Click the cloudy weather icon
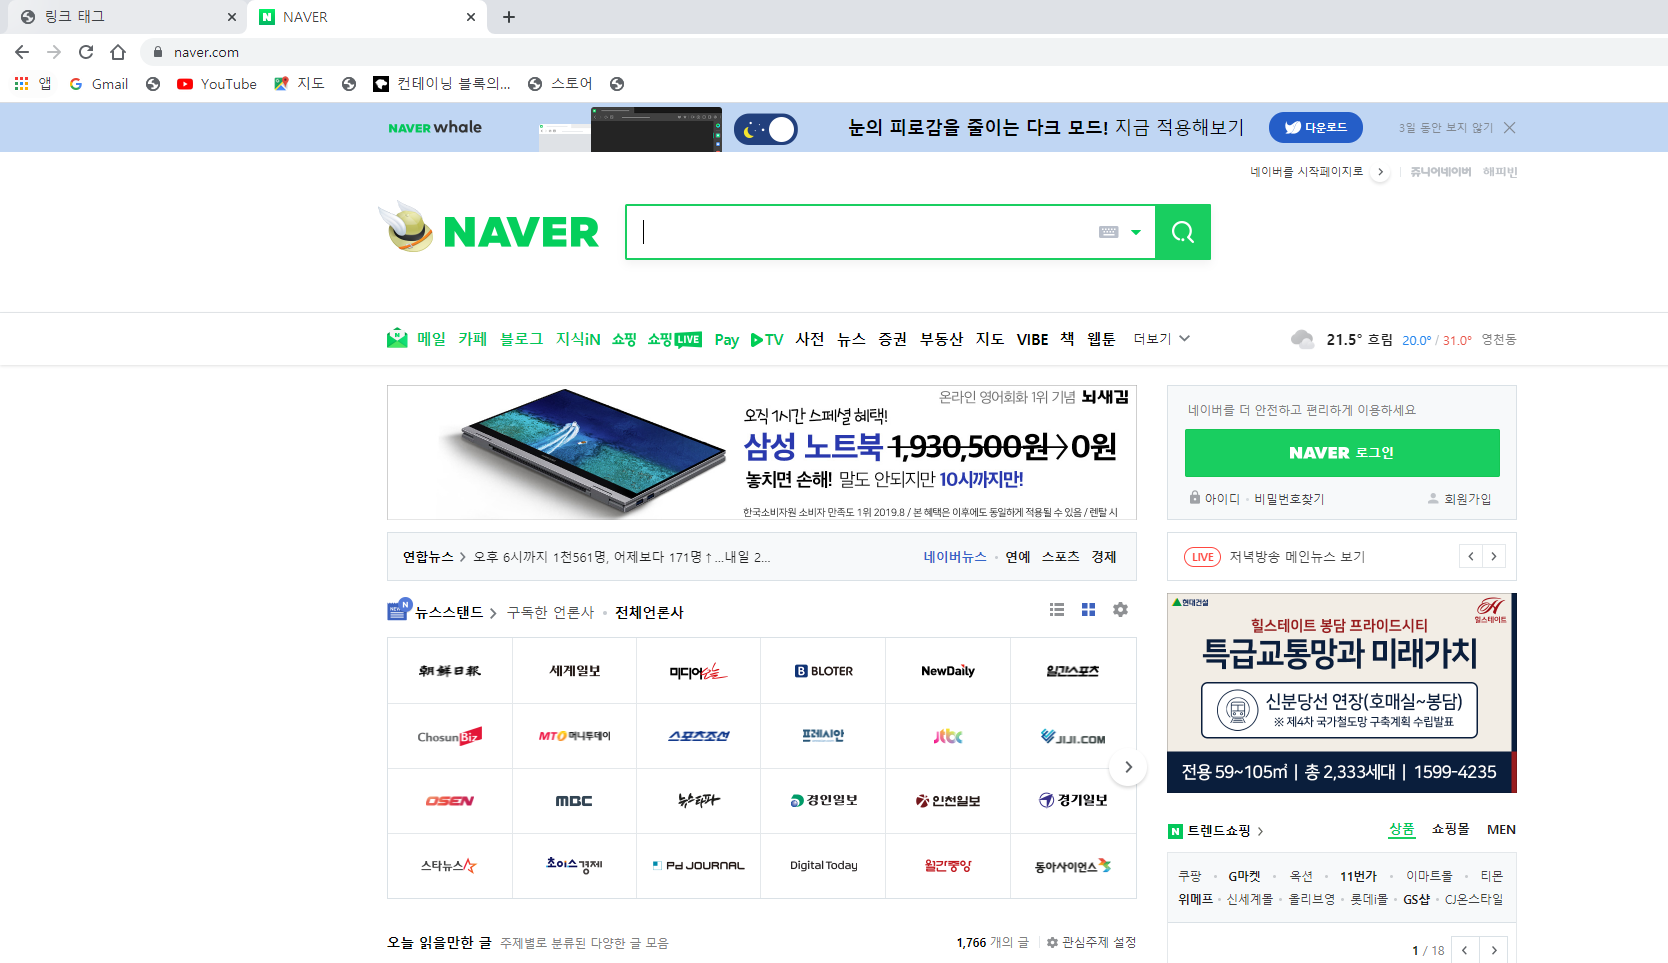 coord(1302,339)
